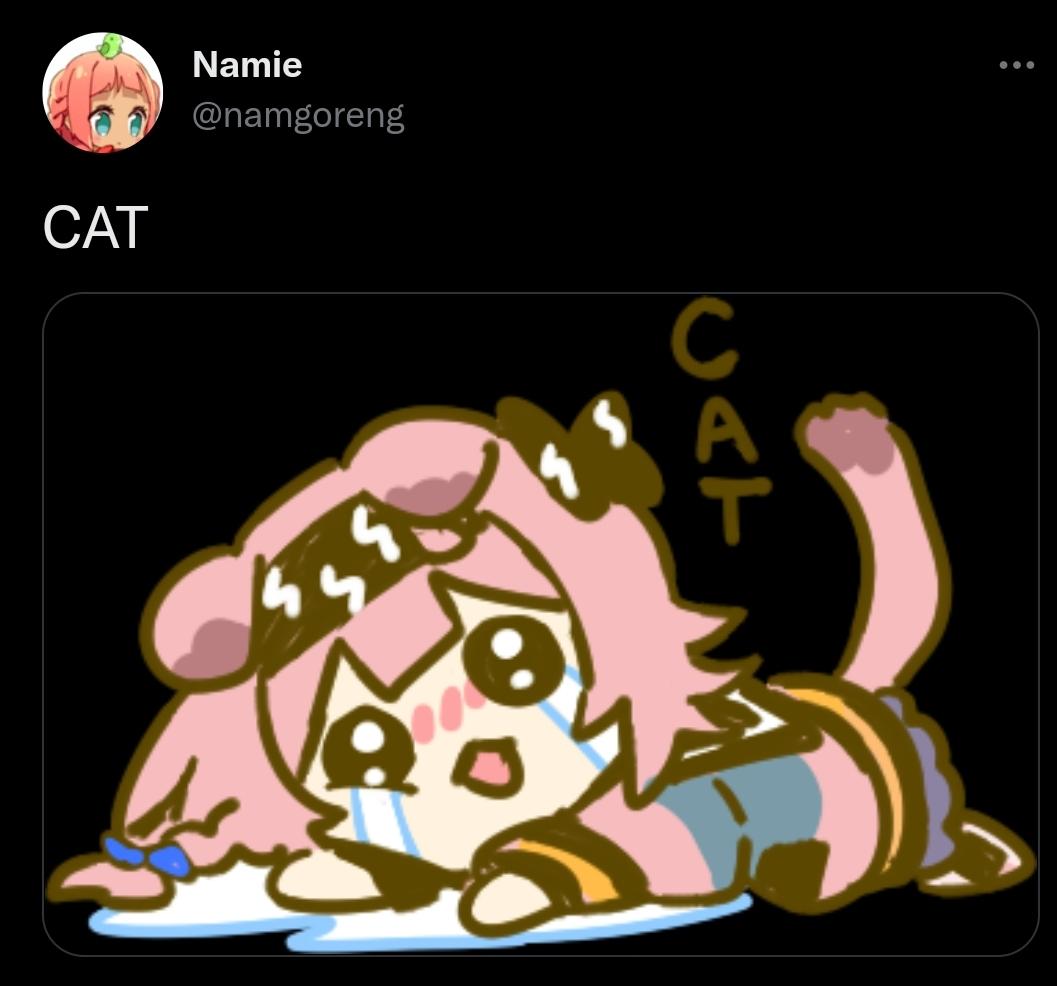Click the character's lower teary eye
This screenshot has height=986, width=1057.
(x=365, y=748)
